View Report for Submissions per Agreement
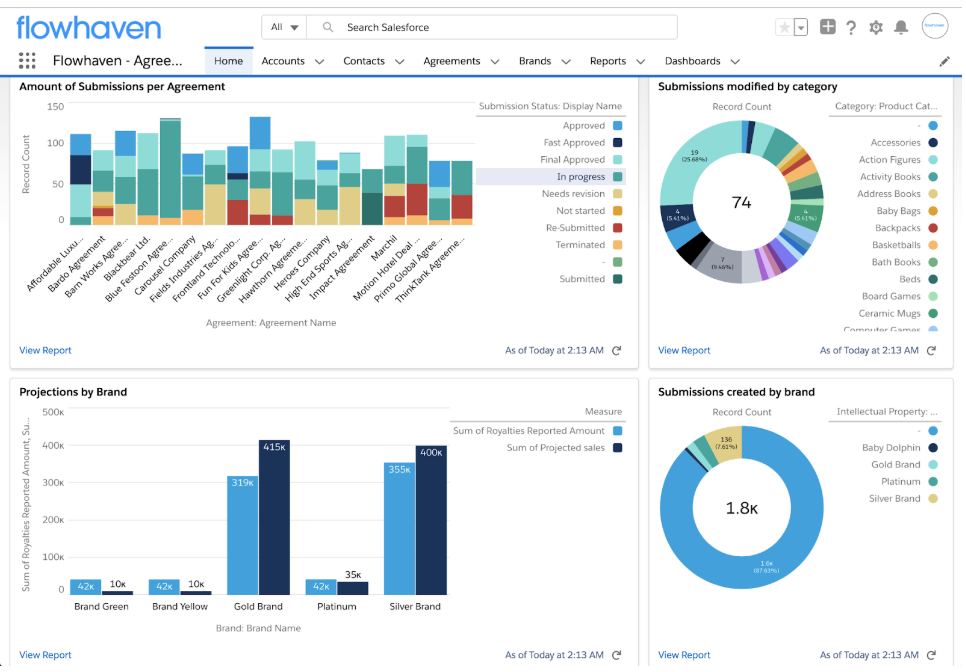This screenshot has height=672, width=966. point(46,350)
